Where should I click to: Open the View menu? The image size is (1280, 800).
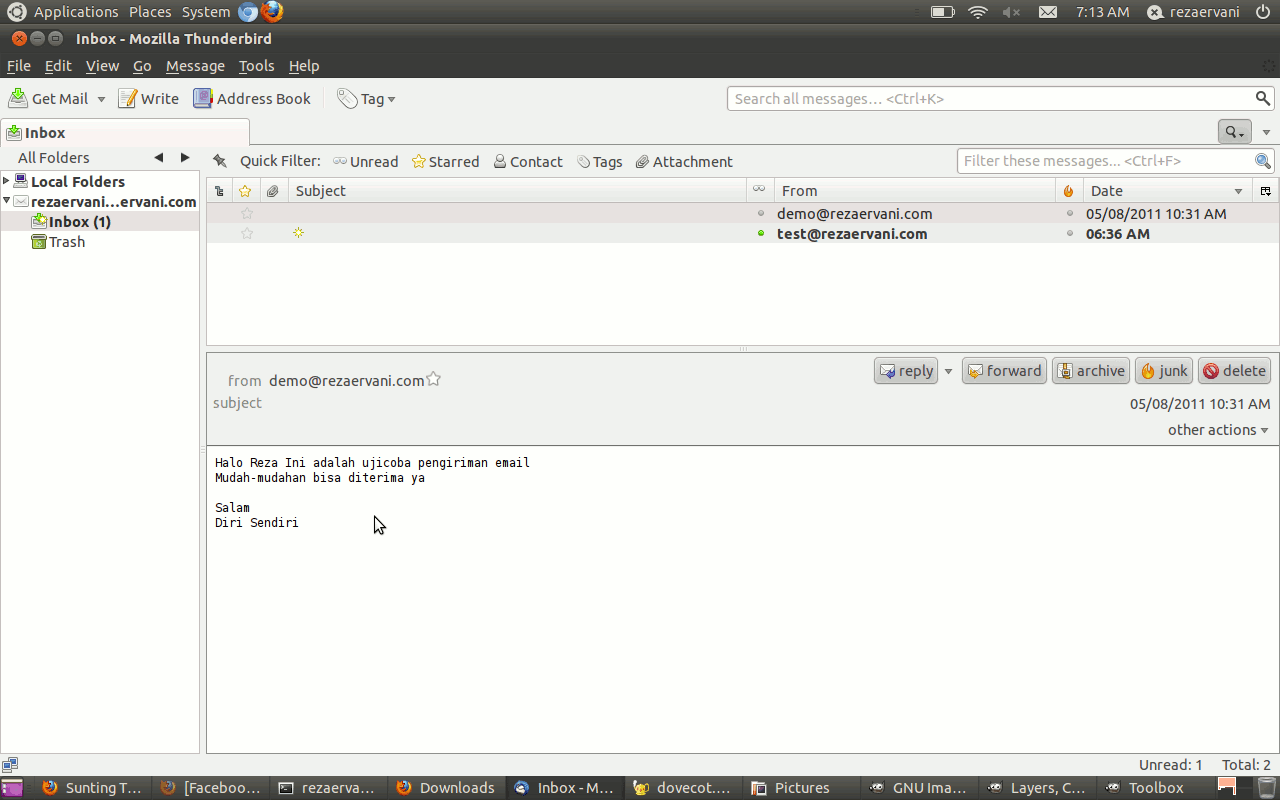click(102, 66)
